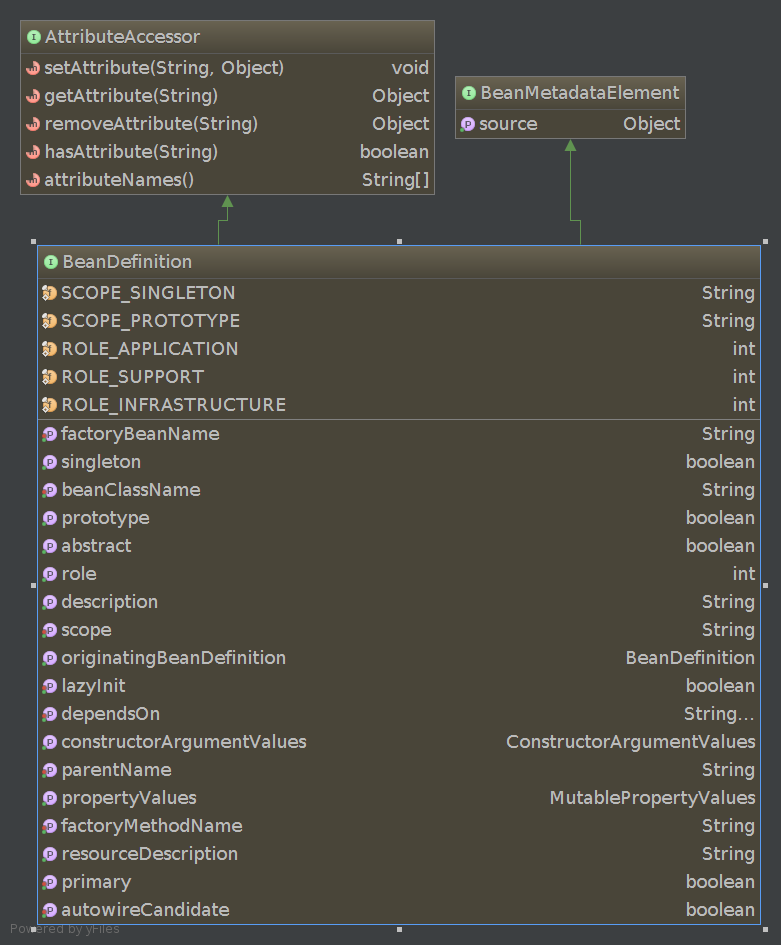
Task: Click the property icon beside dependsOn
Action: 49,714
